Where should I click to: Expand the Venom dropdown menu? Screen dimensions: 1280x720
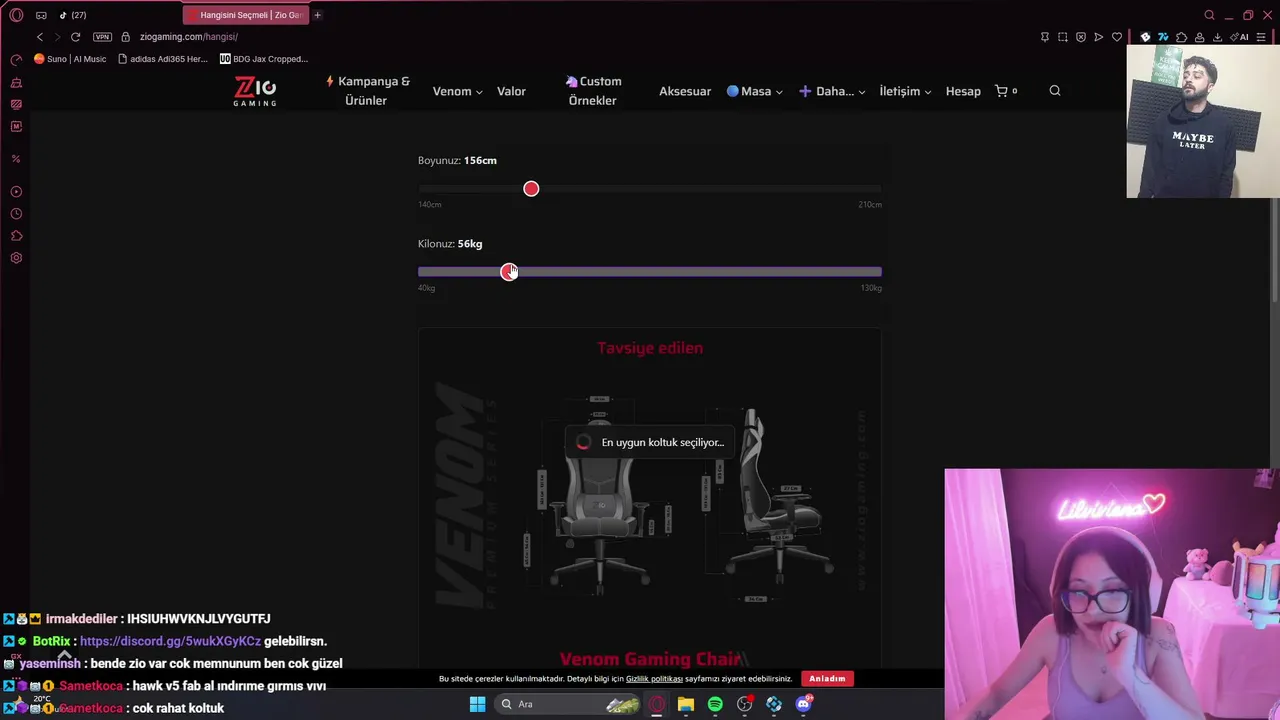tap(457, 91)
